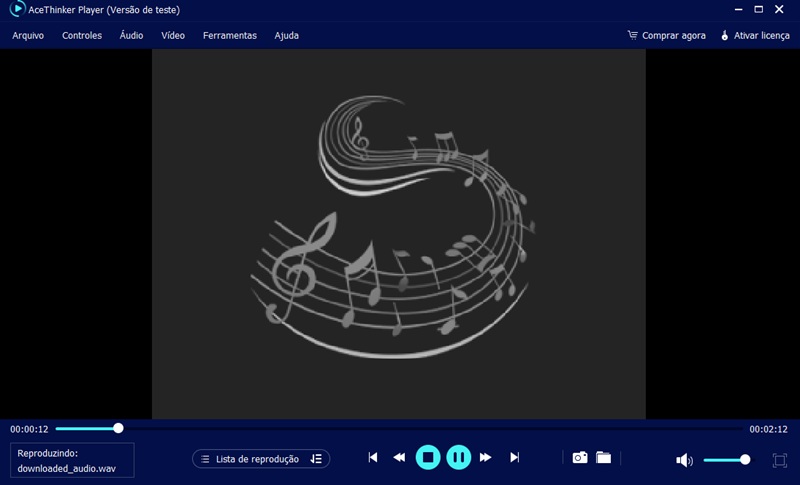Click the music notes artwork
This screenshot has width=800, height=485.
pyautogui.click(x=393, y=227)
